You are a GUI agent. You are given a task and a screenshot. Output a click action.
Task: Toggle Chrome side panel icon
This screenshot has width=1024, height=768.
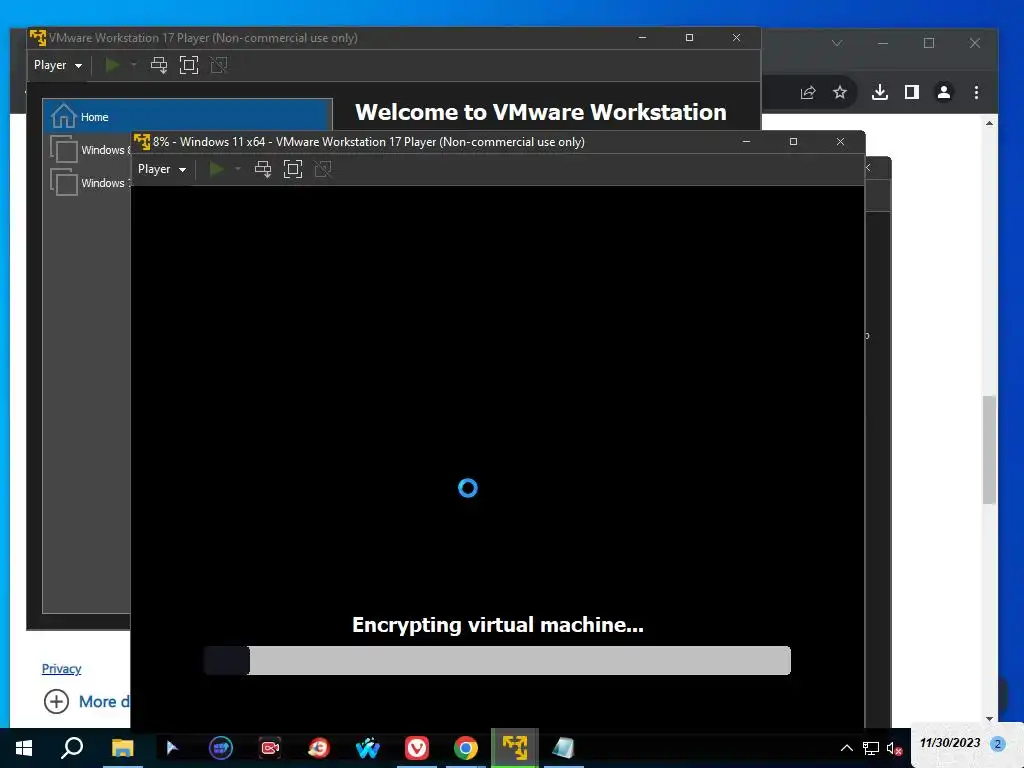[912, 92]
